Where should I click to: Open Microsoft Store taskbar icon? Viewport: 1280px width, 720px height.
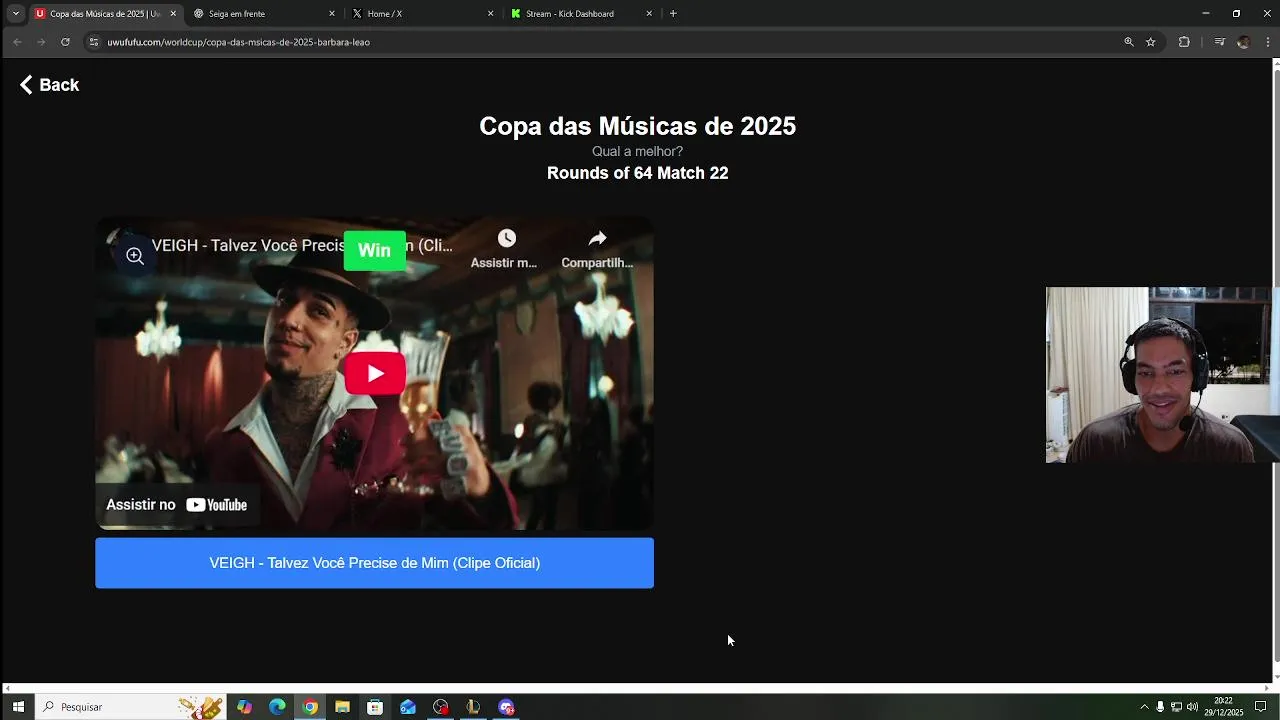pos(375,707)
